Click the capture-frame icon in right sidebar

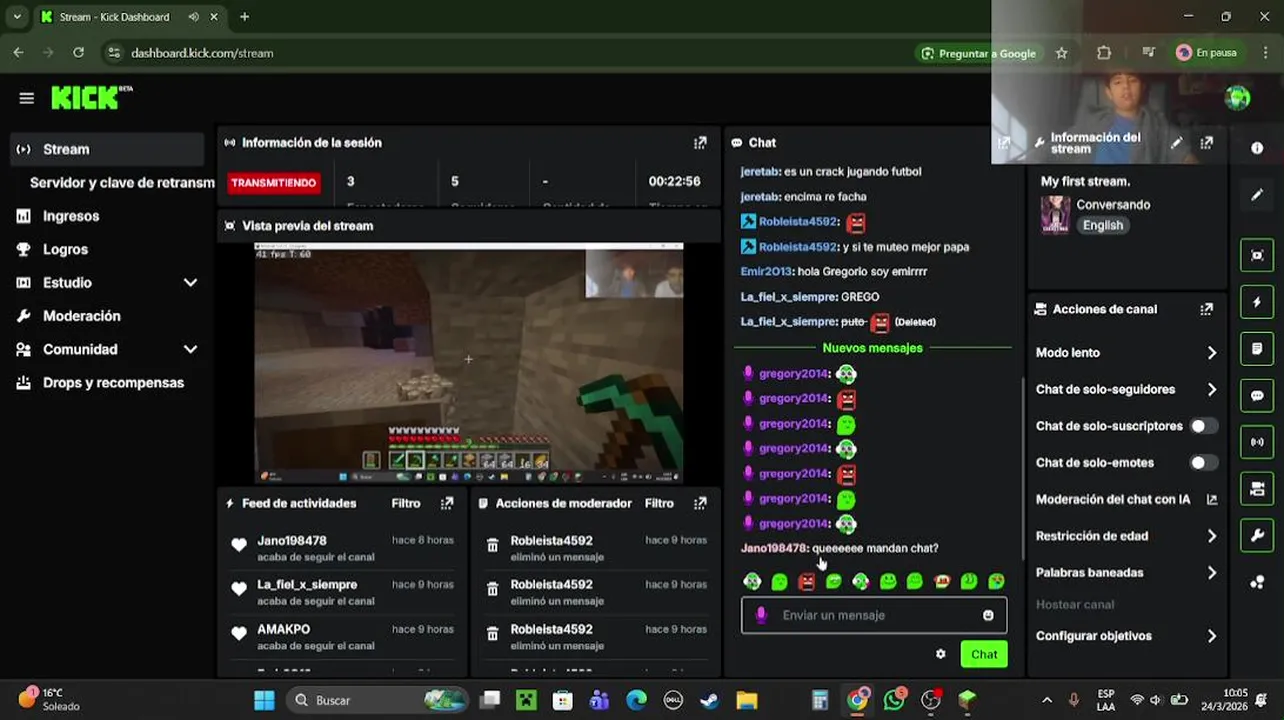pos(1257,255)
